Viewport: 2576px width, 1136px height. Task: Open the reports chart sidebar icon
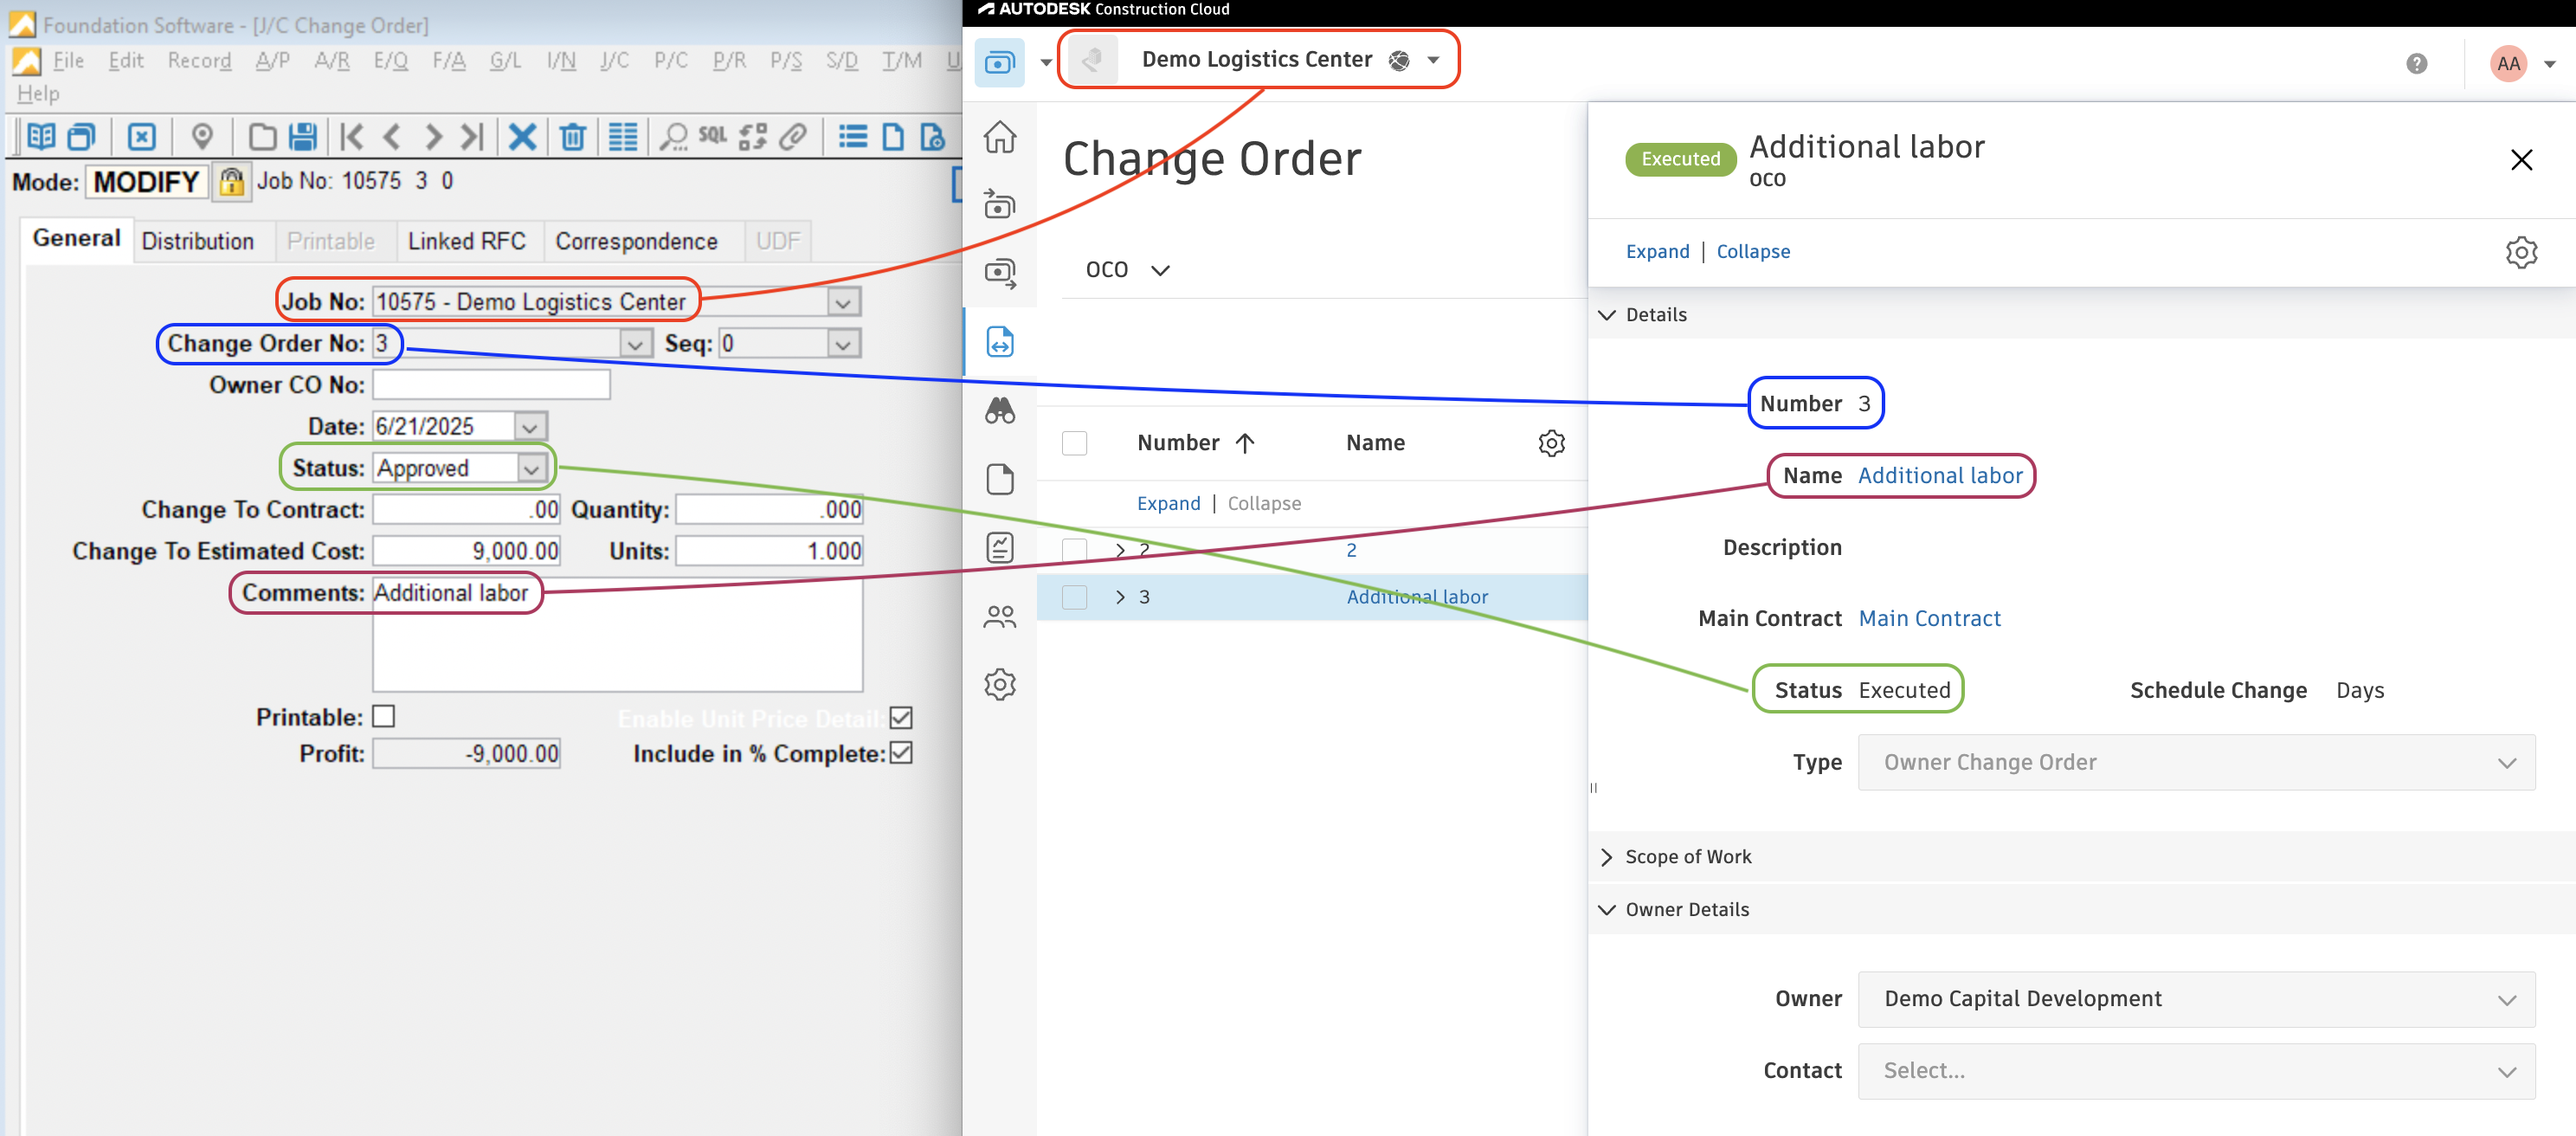click(x=1000, y=548)
